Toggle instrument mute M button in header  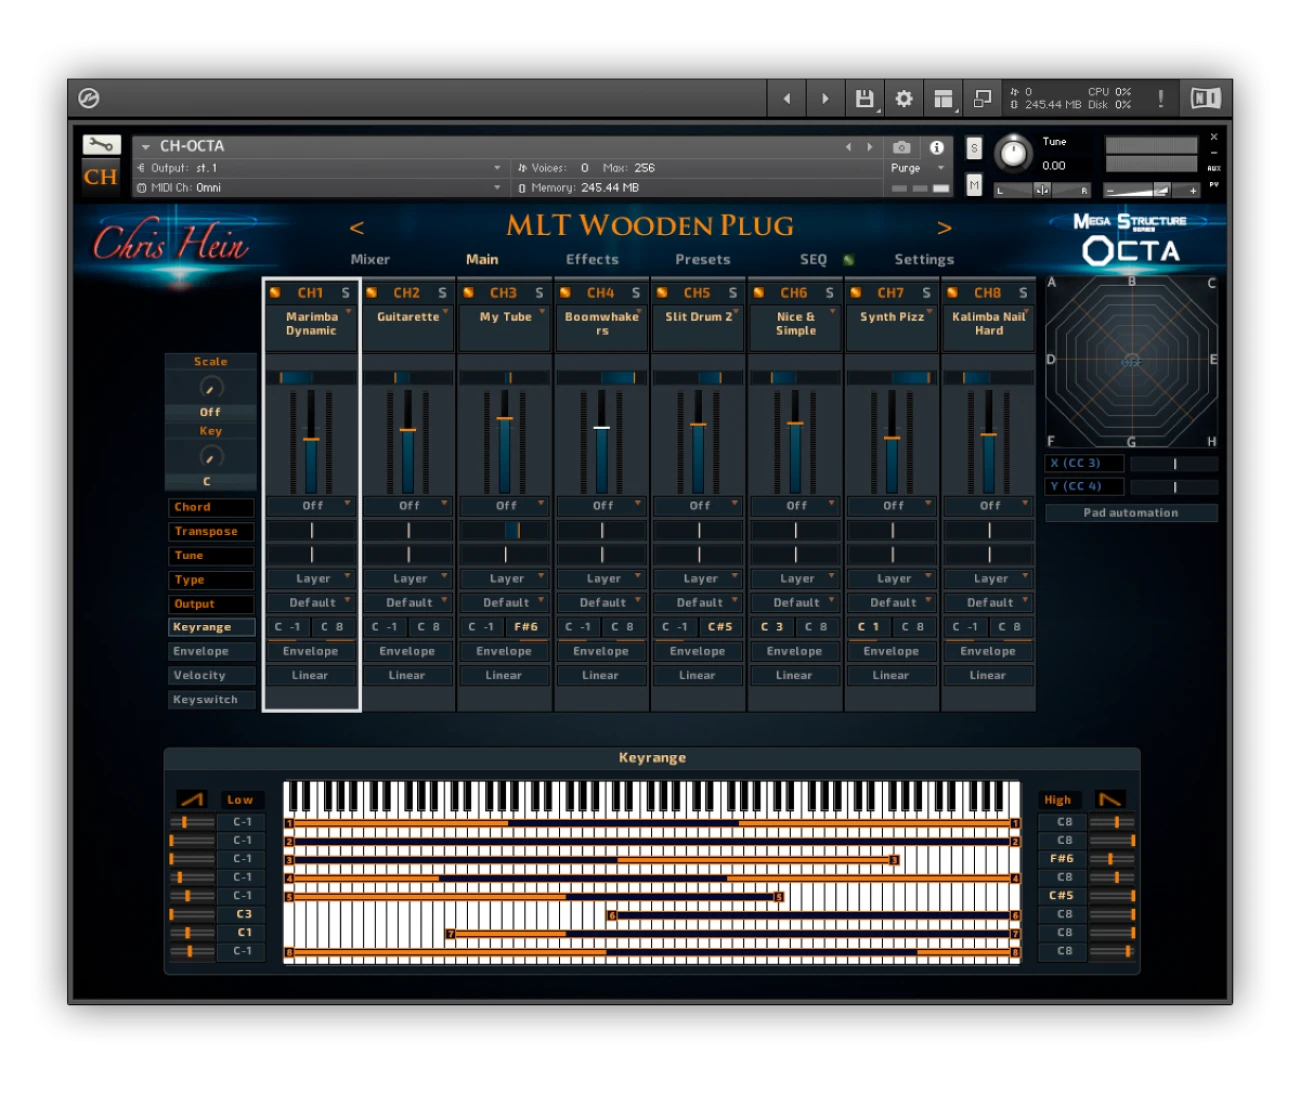974,185
